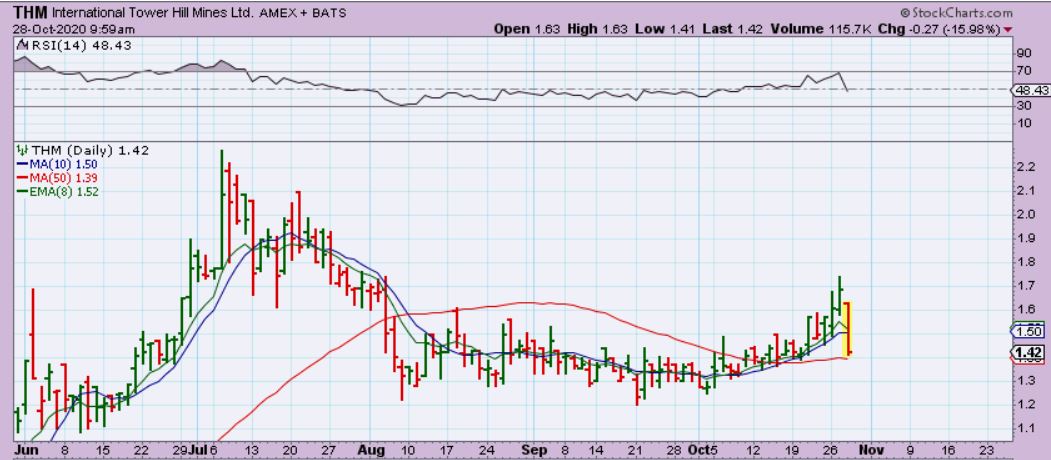
Task: Click the red down-arrow beside Chg value
Action: (x=1008, y=30)
